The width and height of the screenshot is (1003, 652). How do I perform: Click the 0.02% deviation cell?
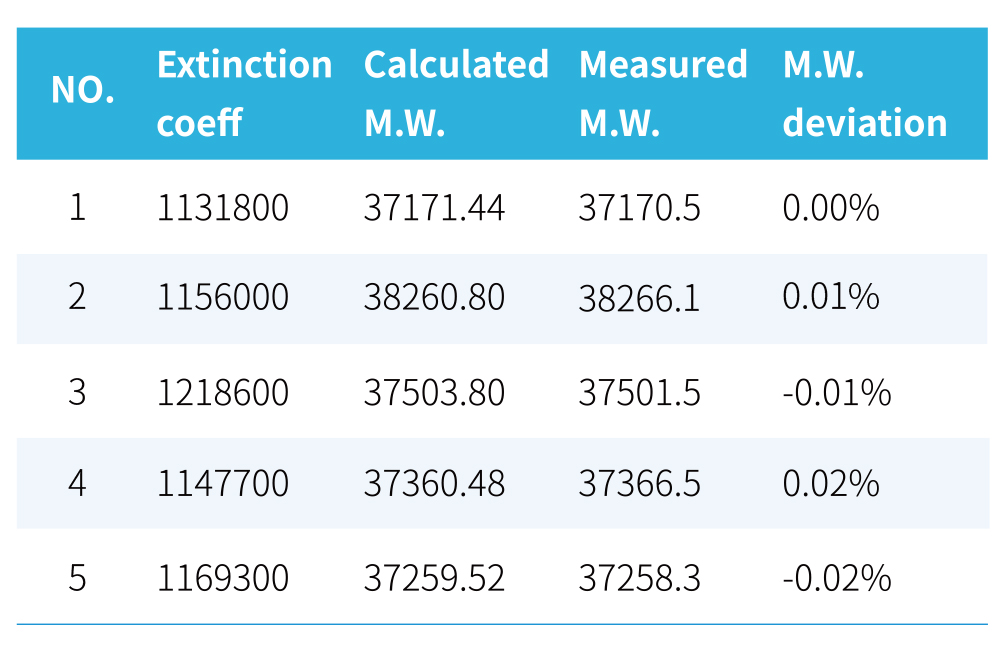[x=830, y=484]
